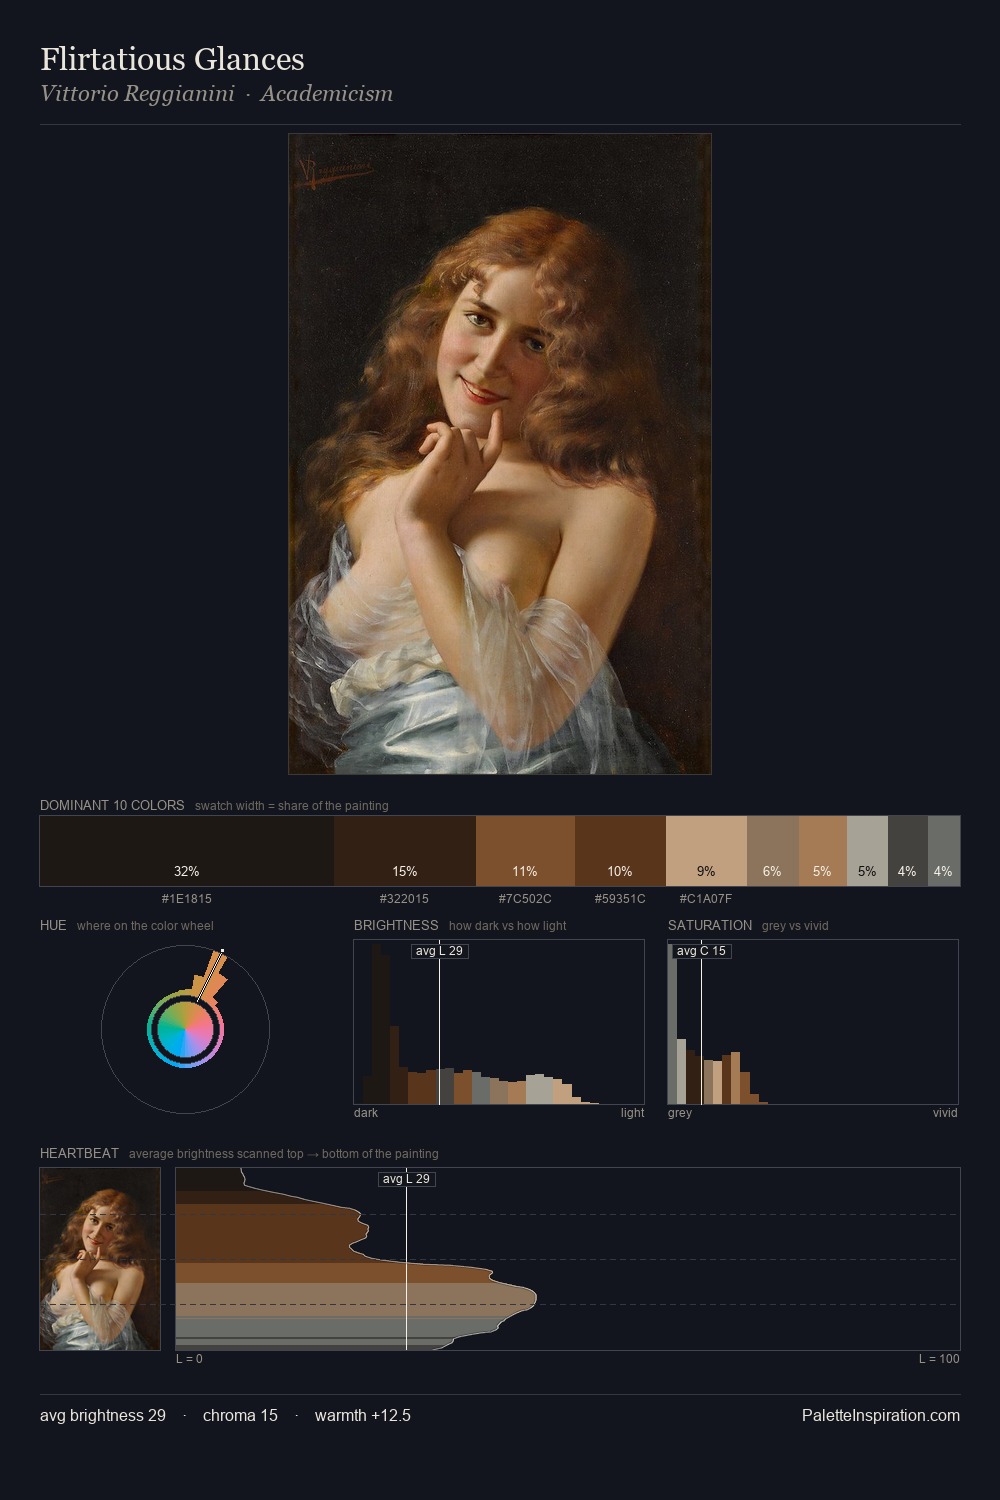
Task: Select the 10% brown swatch
Action: [x=620, y=851]
